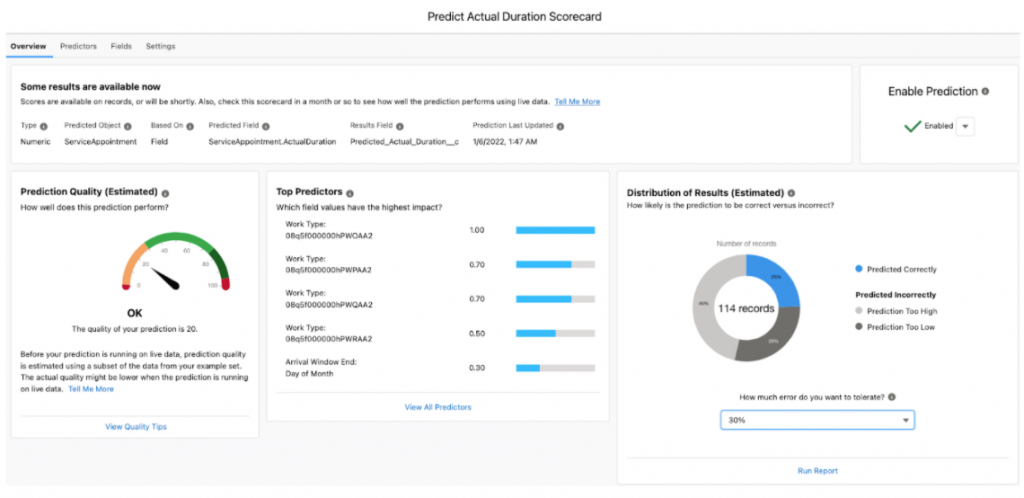Switch to the Predictors tab
This screenshot has height=498, width=1024.
pos(79,46)
